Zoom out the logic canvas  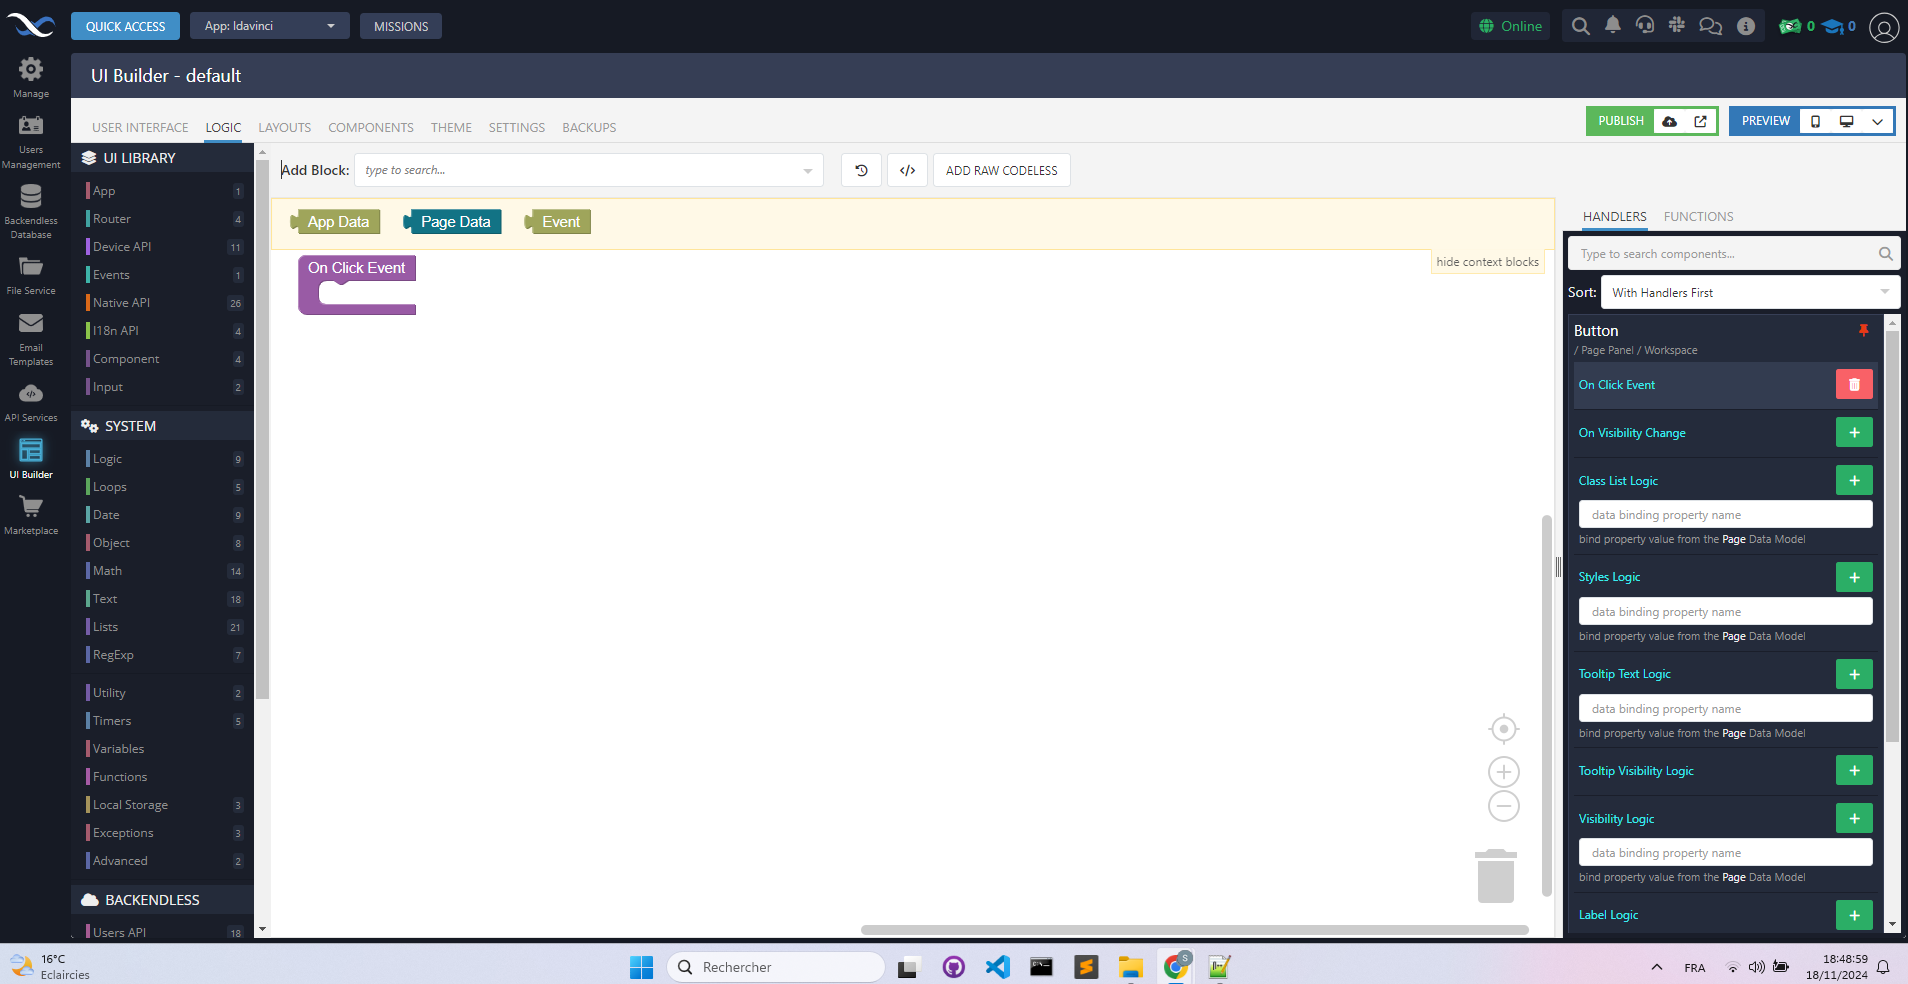point(1503,806)
